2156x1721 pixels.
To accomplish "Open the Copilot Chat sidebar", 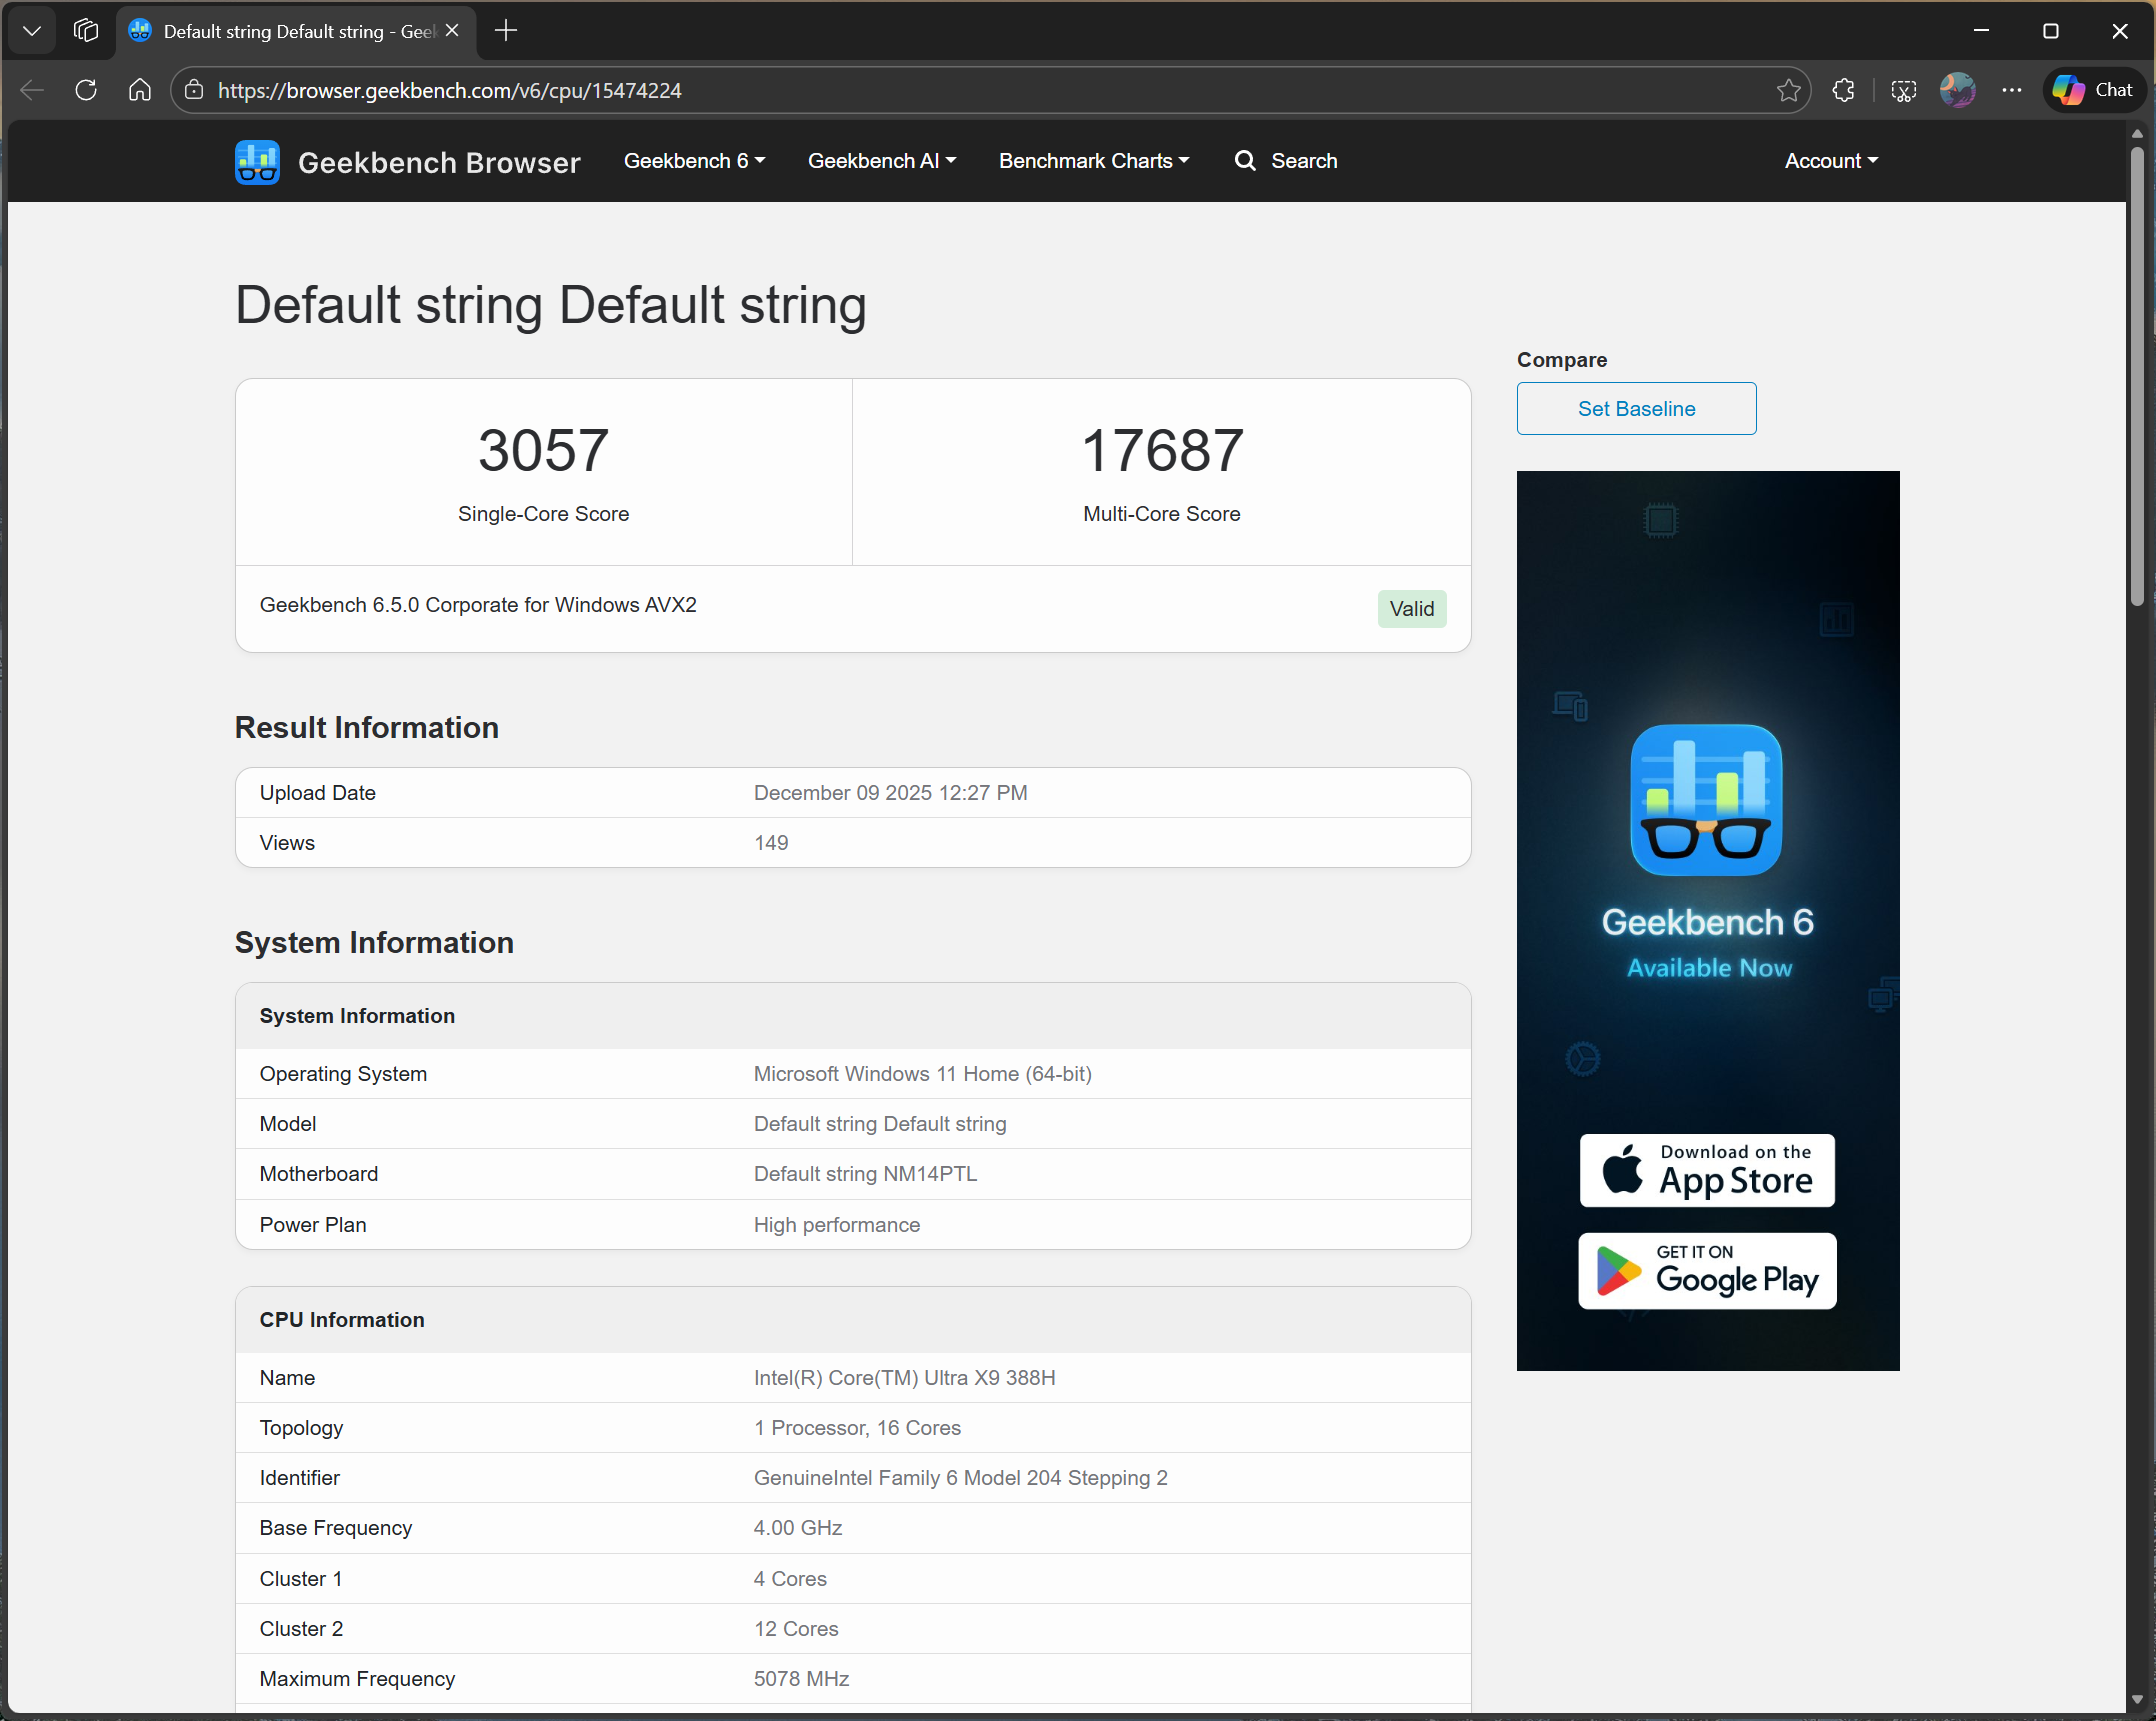I will tap(2092, 90).
